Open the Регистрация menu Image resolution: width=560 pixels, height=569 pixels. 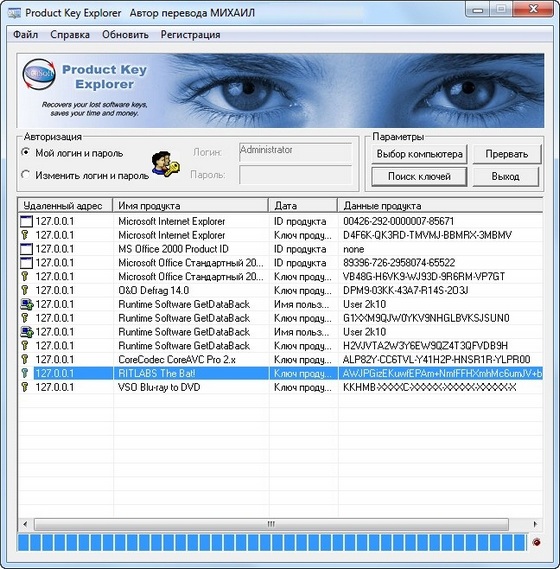click(x=191, y=35)
